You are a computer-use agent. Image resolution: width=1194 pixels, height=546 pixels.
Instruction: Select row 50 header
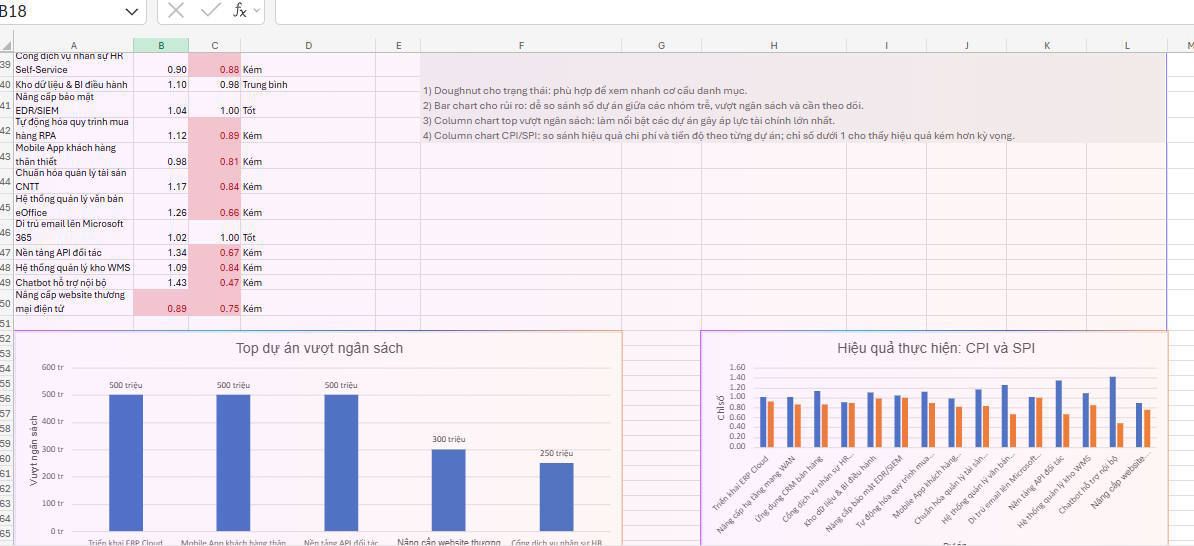[x=7, y=302]
